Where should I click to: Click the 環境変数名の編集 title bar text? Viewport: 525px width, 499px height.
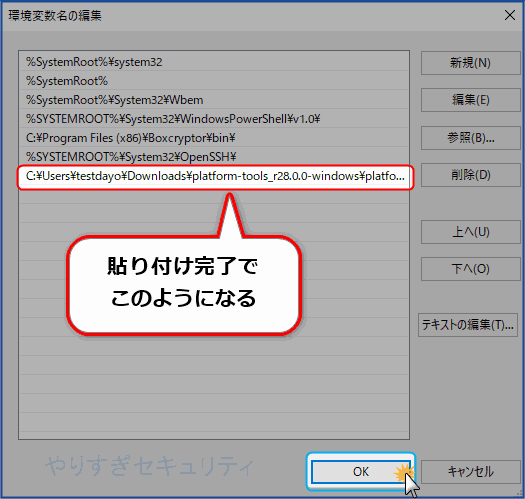(x=55, y=16)
